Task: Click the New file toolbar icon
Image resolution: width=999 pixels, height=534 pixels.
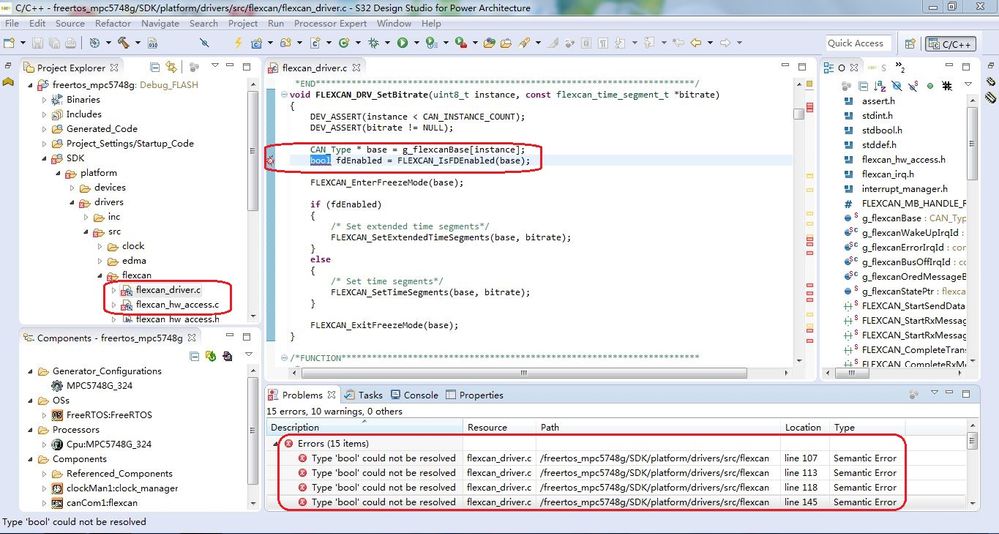Action: (x=9, y=43)
